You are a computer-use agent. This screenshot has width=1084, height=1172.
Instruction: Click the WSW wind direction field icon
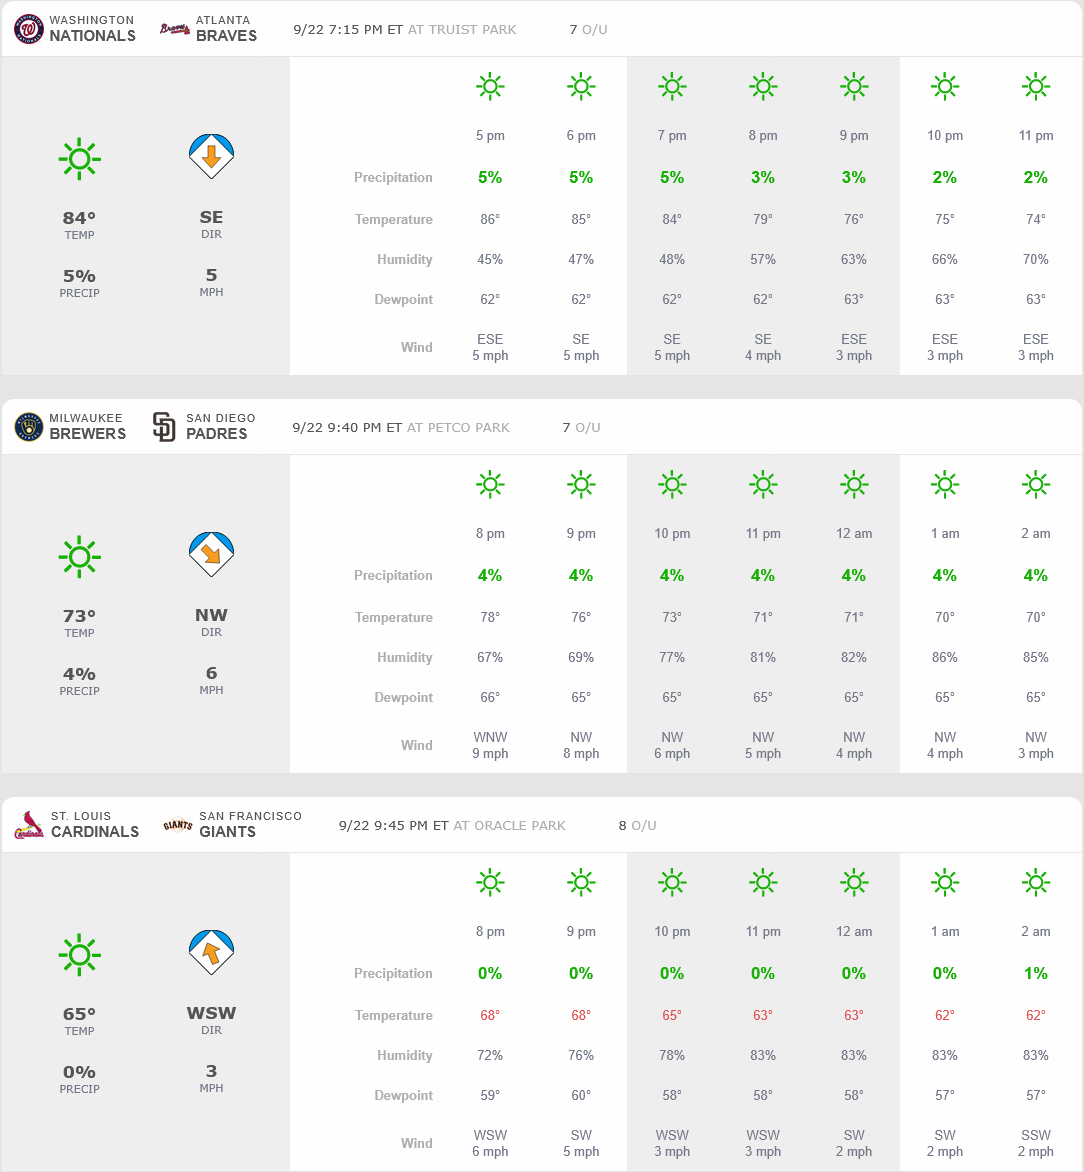(211, 953)
